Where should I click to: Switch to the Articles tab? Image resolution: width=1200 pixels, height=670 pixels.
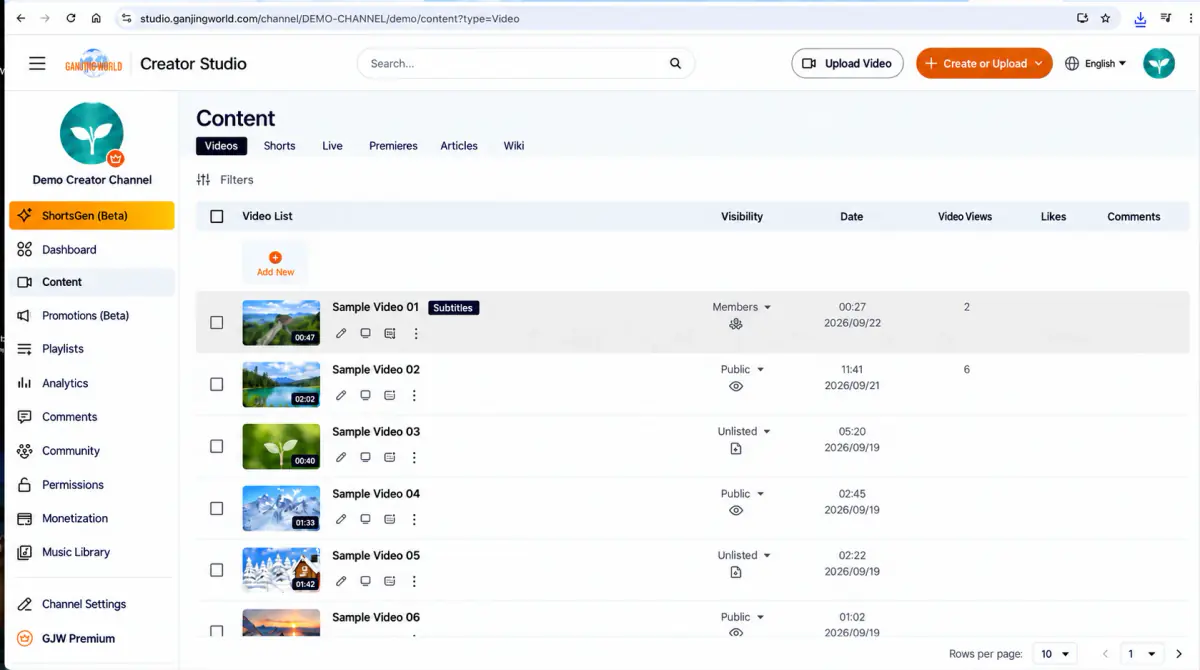click(x=459, y=146)
